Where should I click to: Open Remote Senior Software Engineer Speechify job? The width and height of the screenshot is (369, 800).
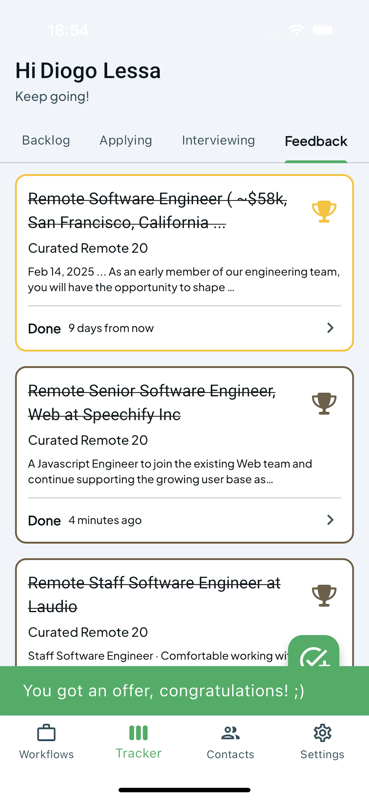[x=152, y=403]
